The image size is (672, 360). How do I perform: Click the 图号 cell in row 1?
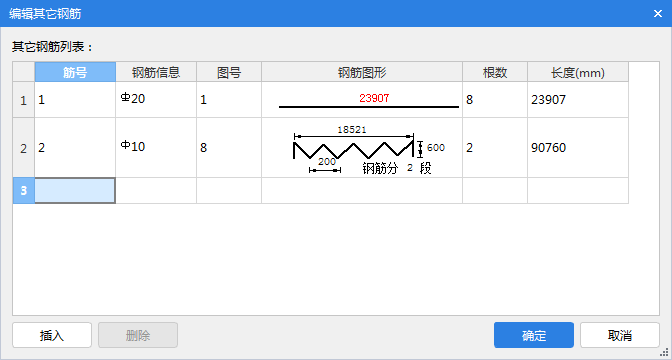(x=229, y=100)
